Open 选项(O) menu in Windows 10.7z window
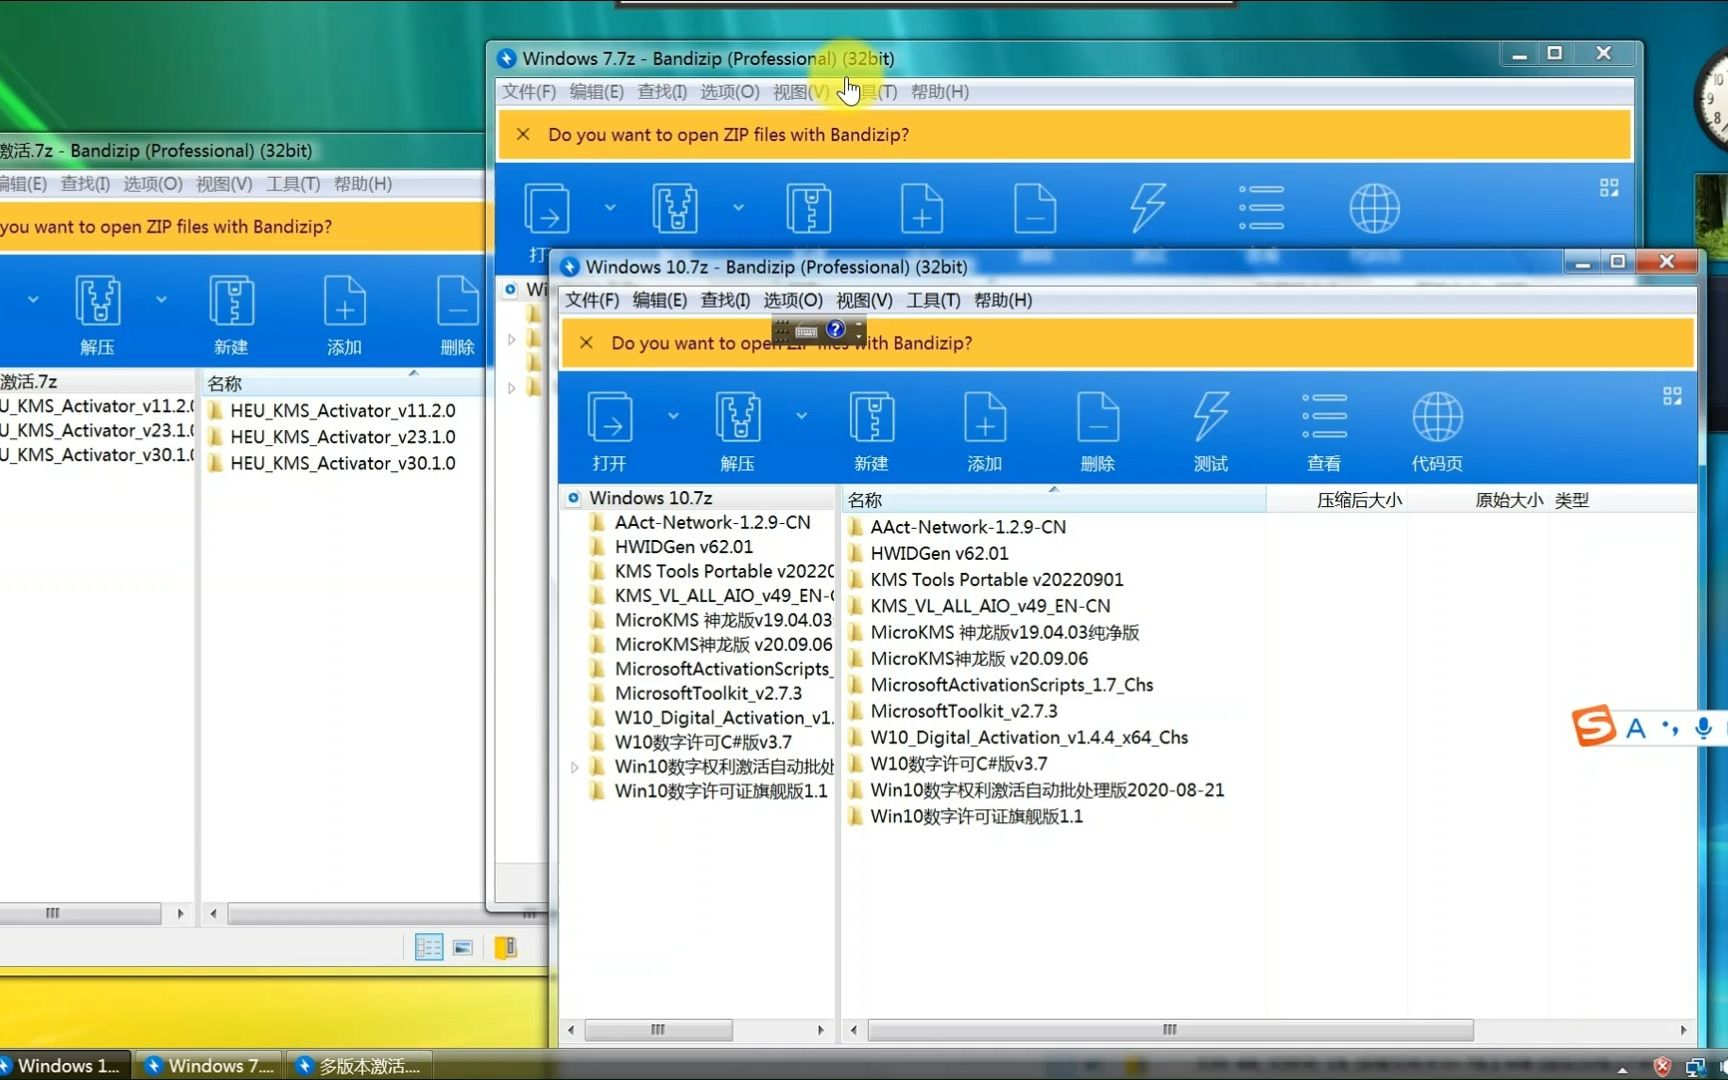1728x1080 pixels. click(793, 300)
